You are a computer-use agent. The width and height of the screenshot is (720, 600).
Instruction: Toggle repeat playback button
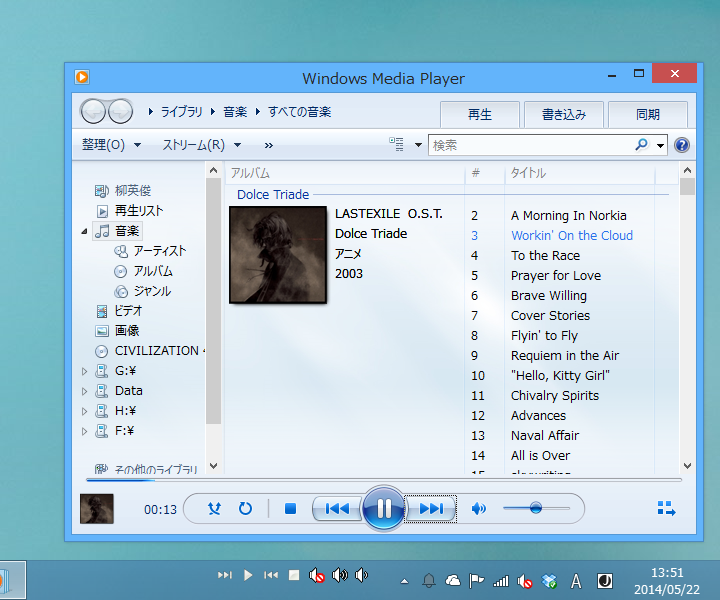pos(245,509)
